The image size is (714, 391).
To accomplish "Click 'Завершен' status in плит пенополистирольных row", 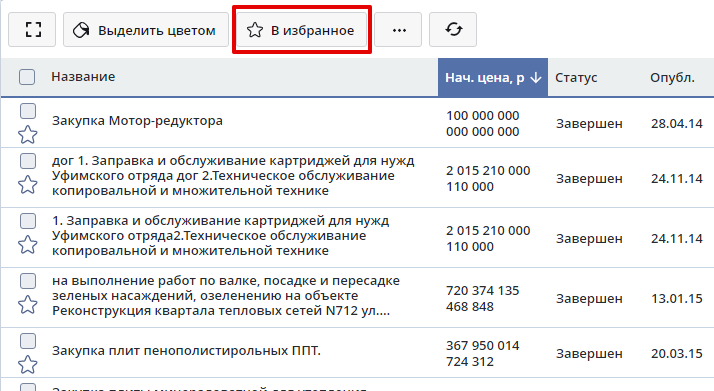I will coord(589,354).
